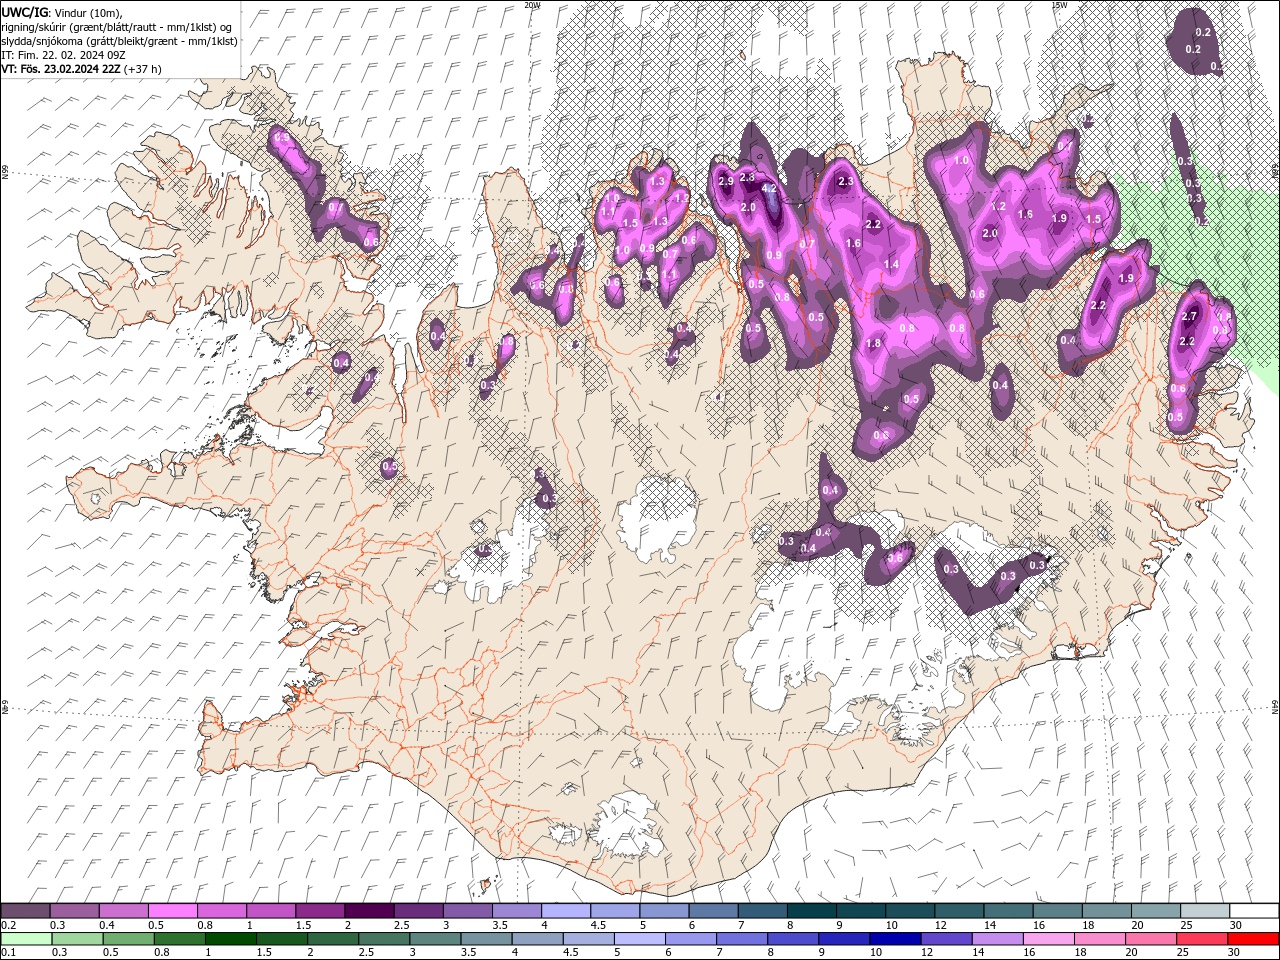Click the bright pink 0.5 snow scale swatch
The image size is (1280, 960).
(172, 911)
